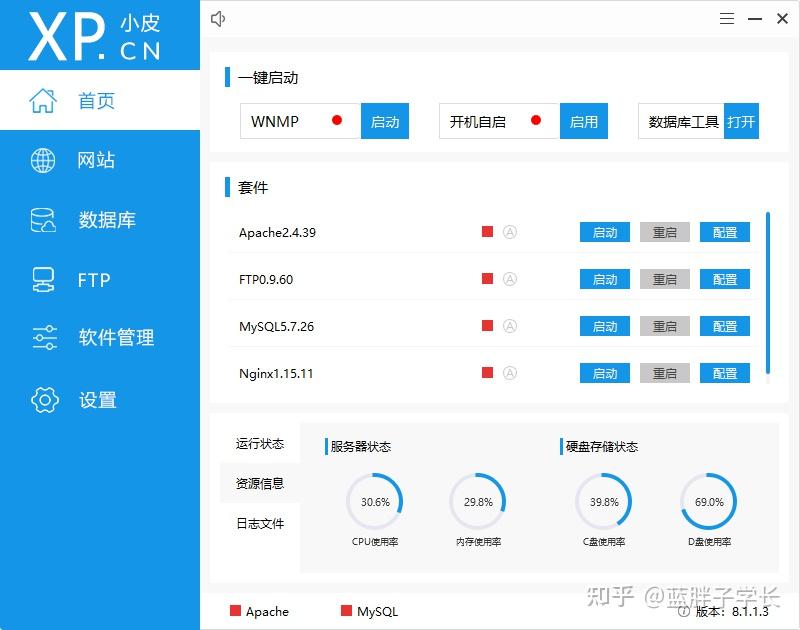
Task: Toggle the auto-start A icon for Apache2.4.39
Action: (x=510, y=232)
